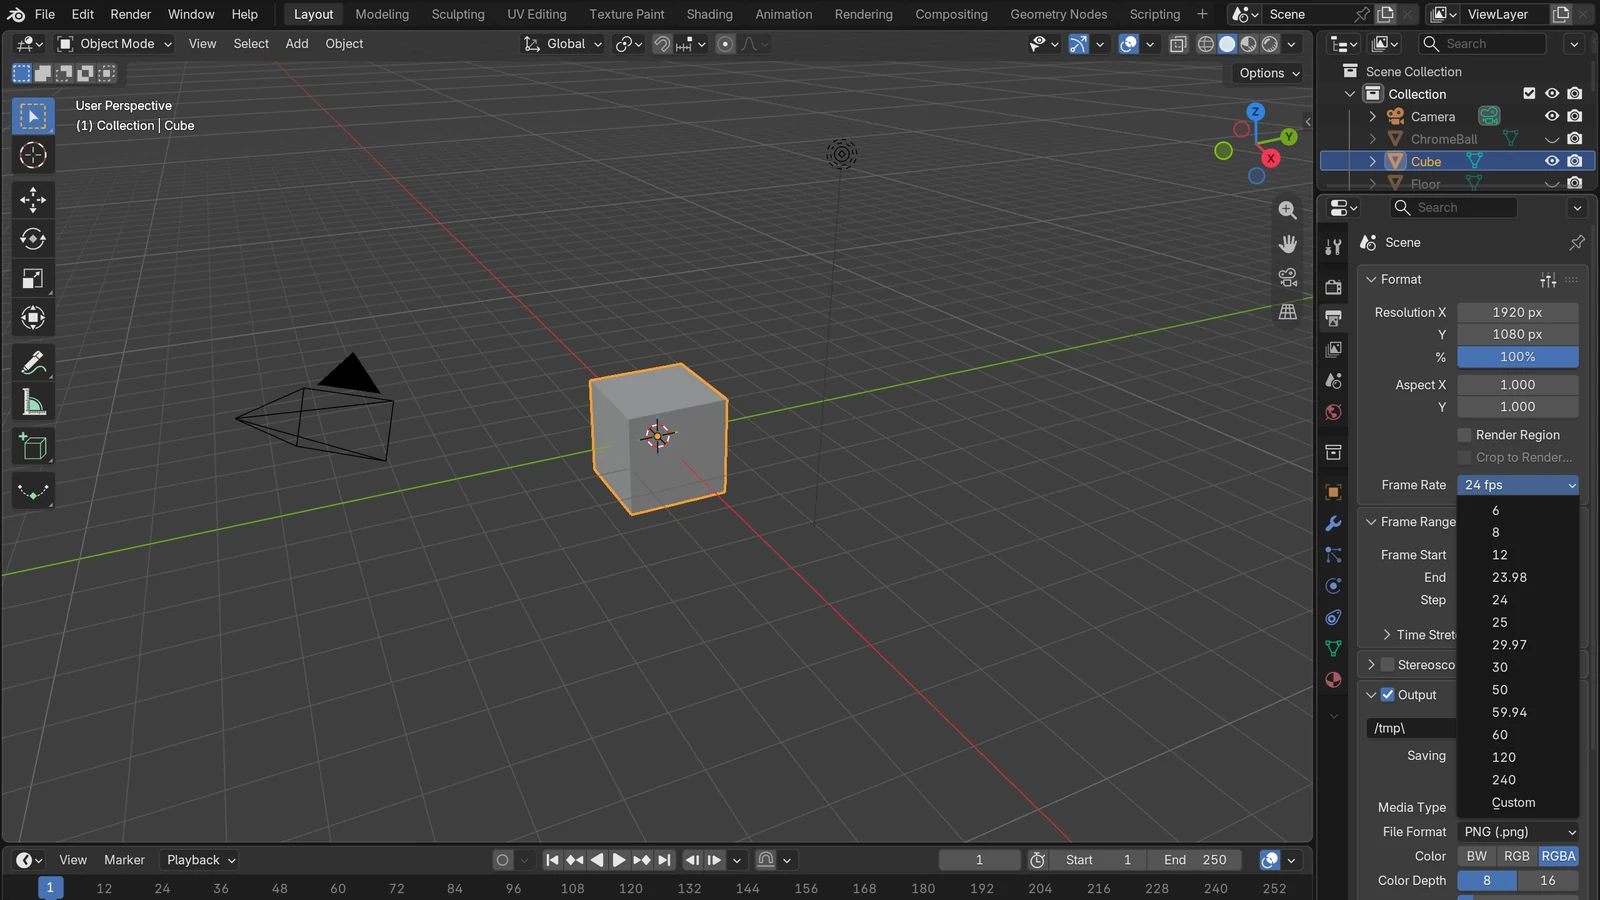Open the World properties tab icon
This screenshot has height=900, width=1600.
tap(1333, 412)
